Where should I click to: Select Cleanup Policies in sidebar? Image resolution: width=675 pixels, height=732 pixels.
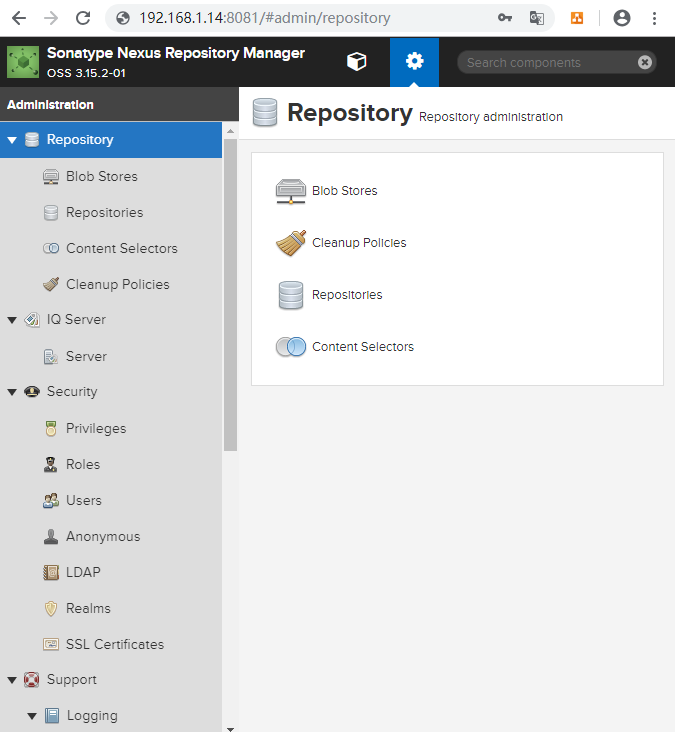(x=118, y=284)
